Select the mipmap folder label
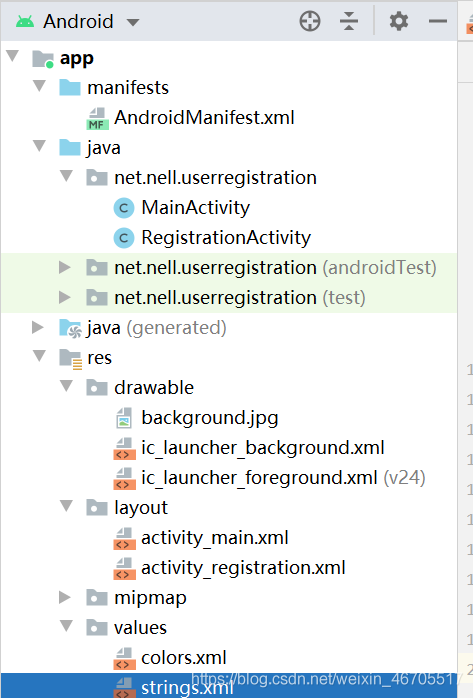 click(150, 598)
